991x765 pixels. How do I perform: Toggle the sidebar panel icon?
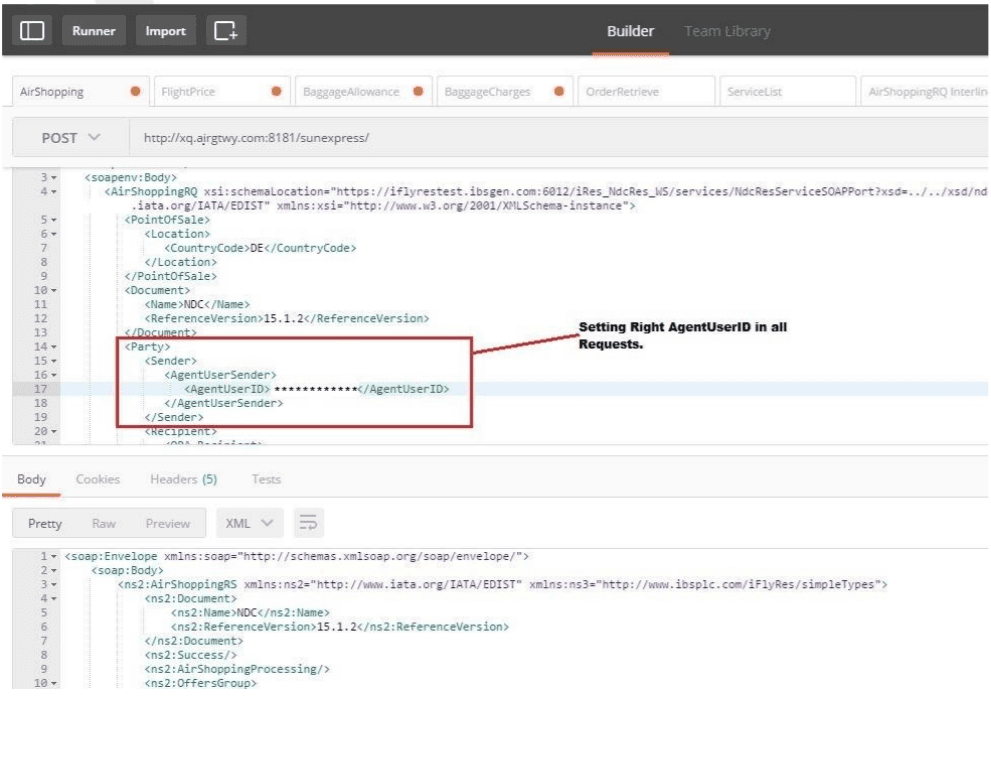click(x=32, y=30)
